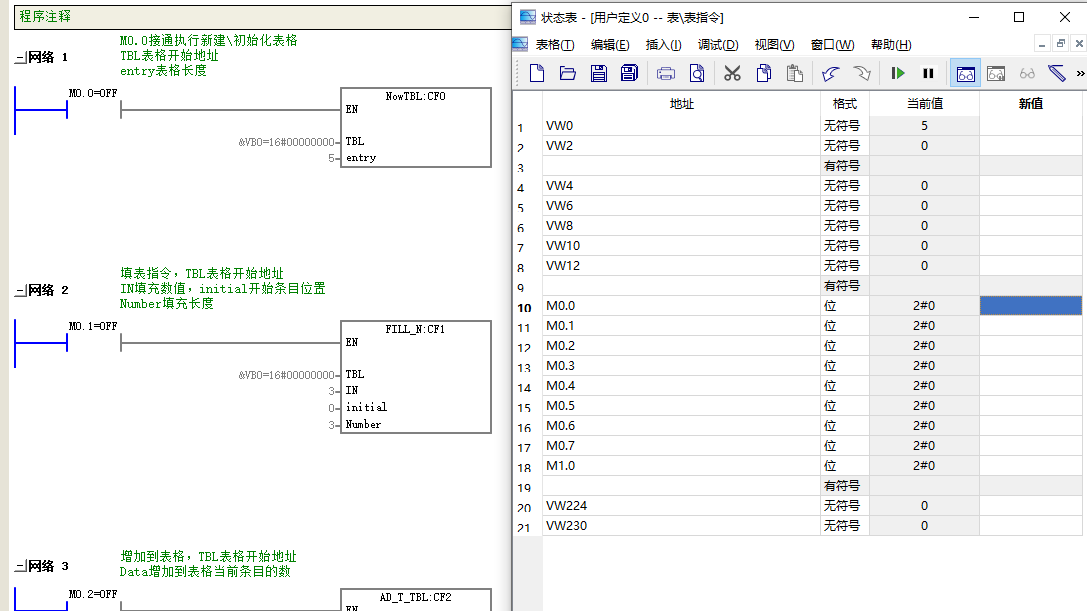Click the new value cell for VW224
The height and width of the screenshot is (611, 1087).
[x=1031, y=506]
